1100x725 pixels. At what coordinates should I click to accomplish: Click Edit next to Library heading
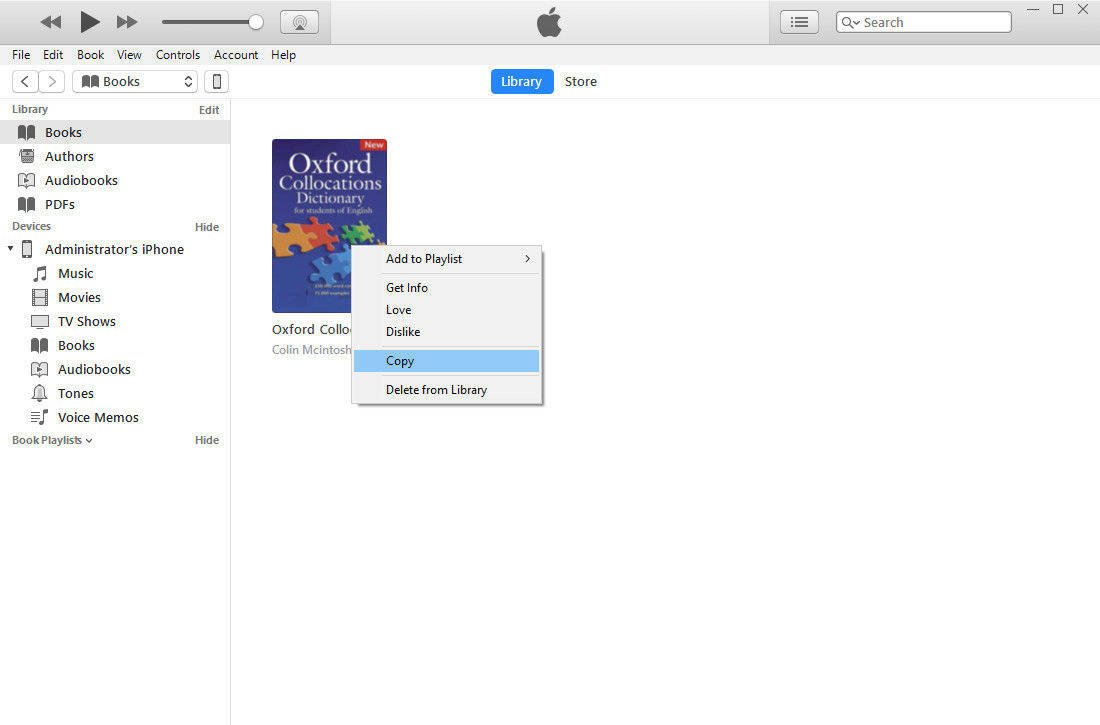(209, 110)
